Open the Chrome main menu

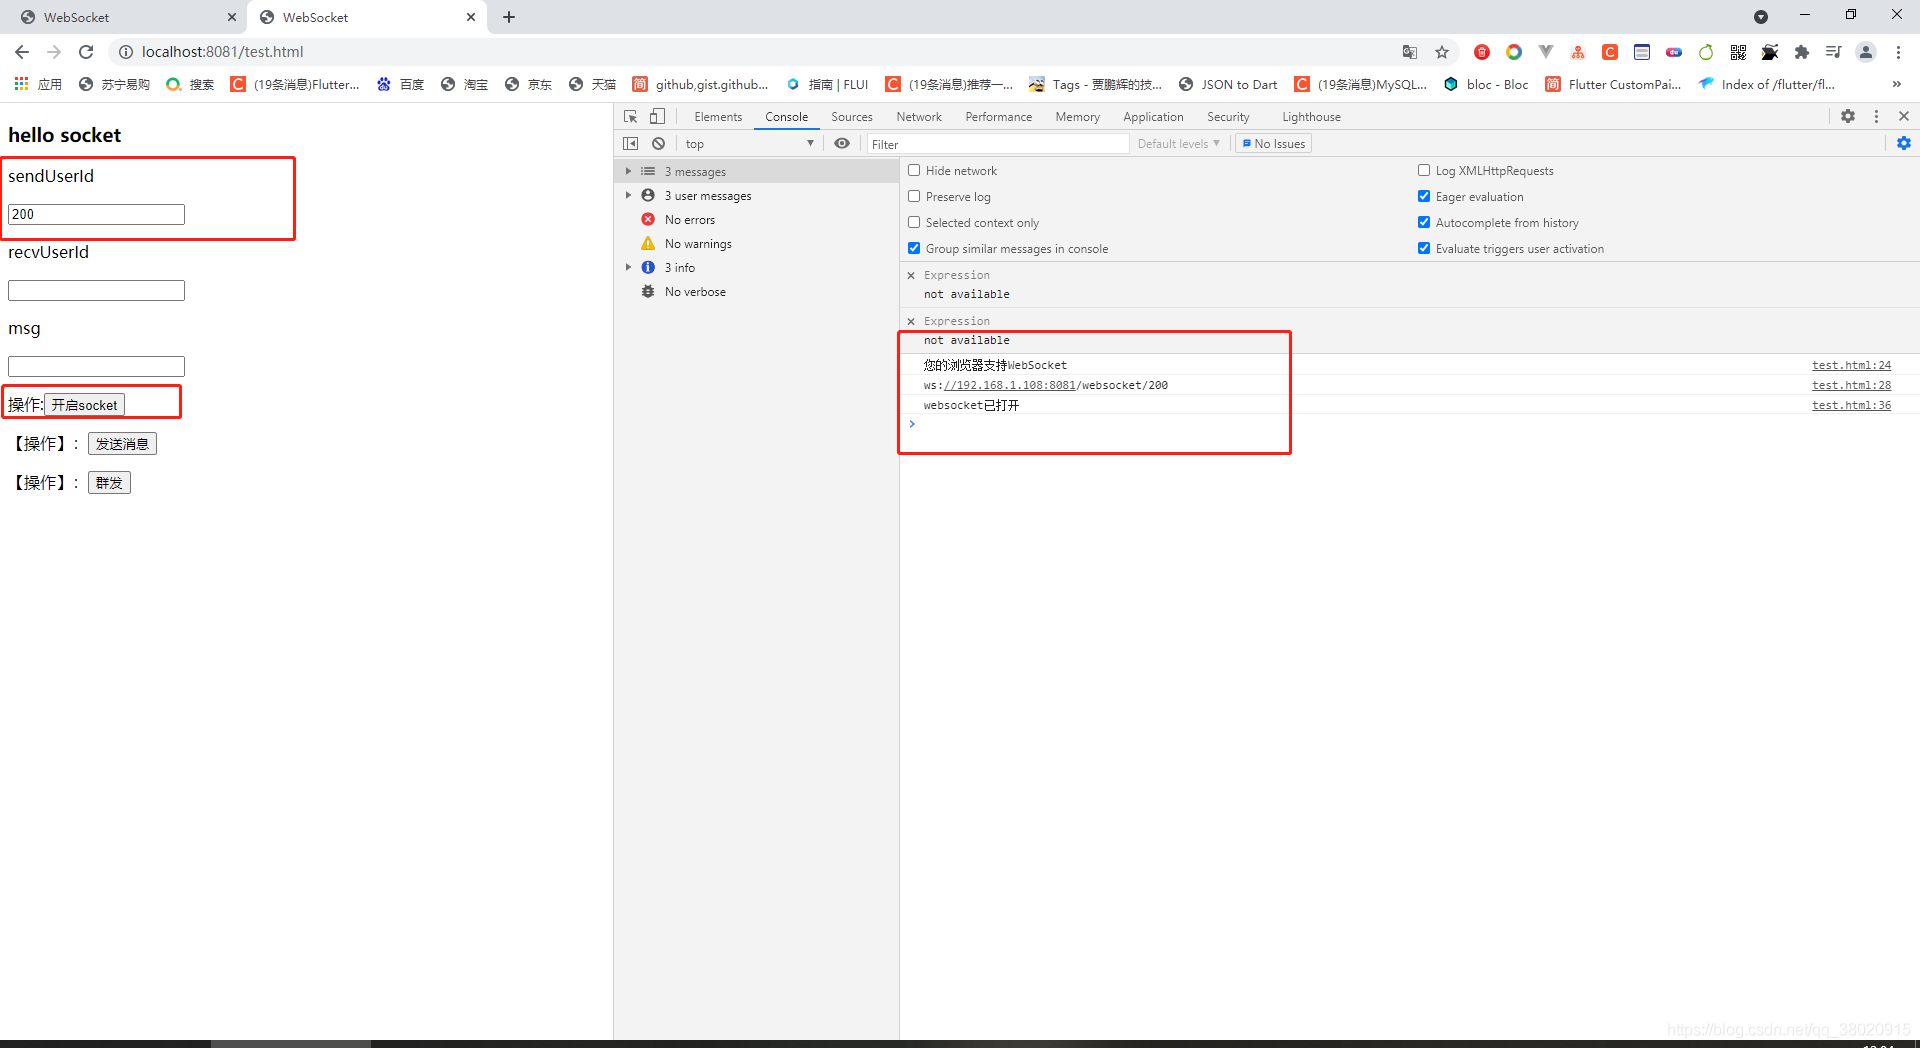coord(1898,52)
